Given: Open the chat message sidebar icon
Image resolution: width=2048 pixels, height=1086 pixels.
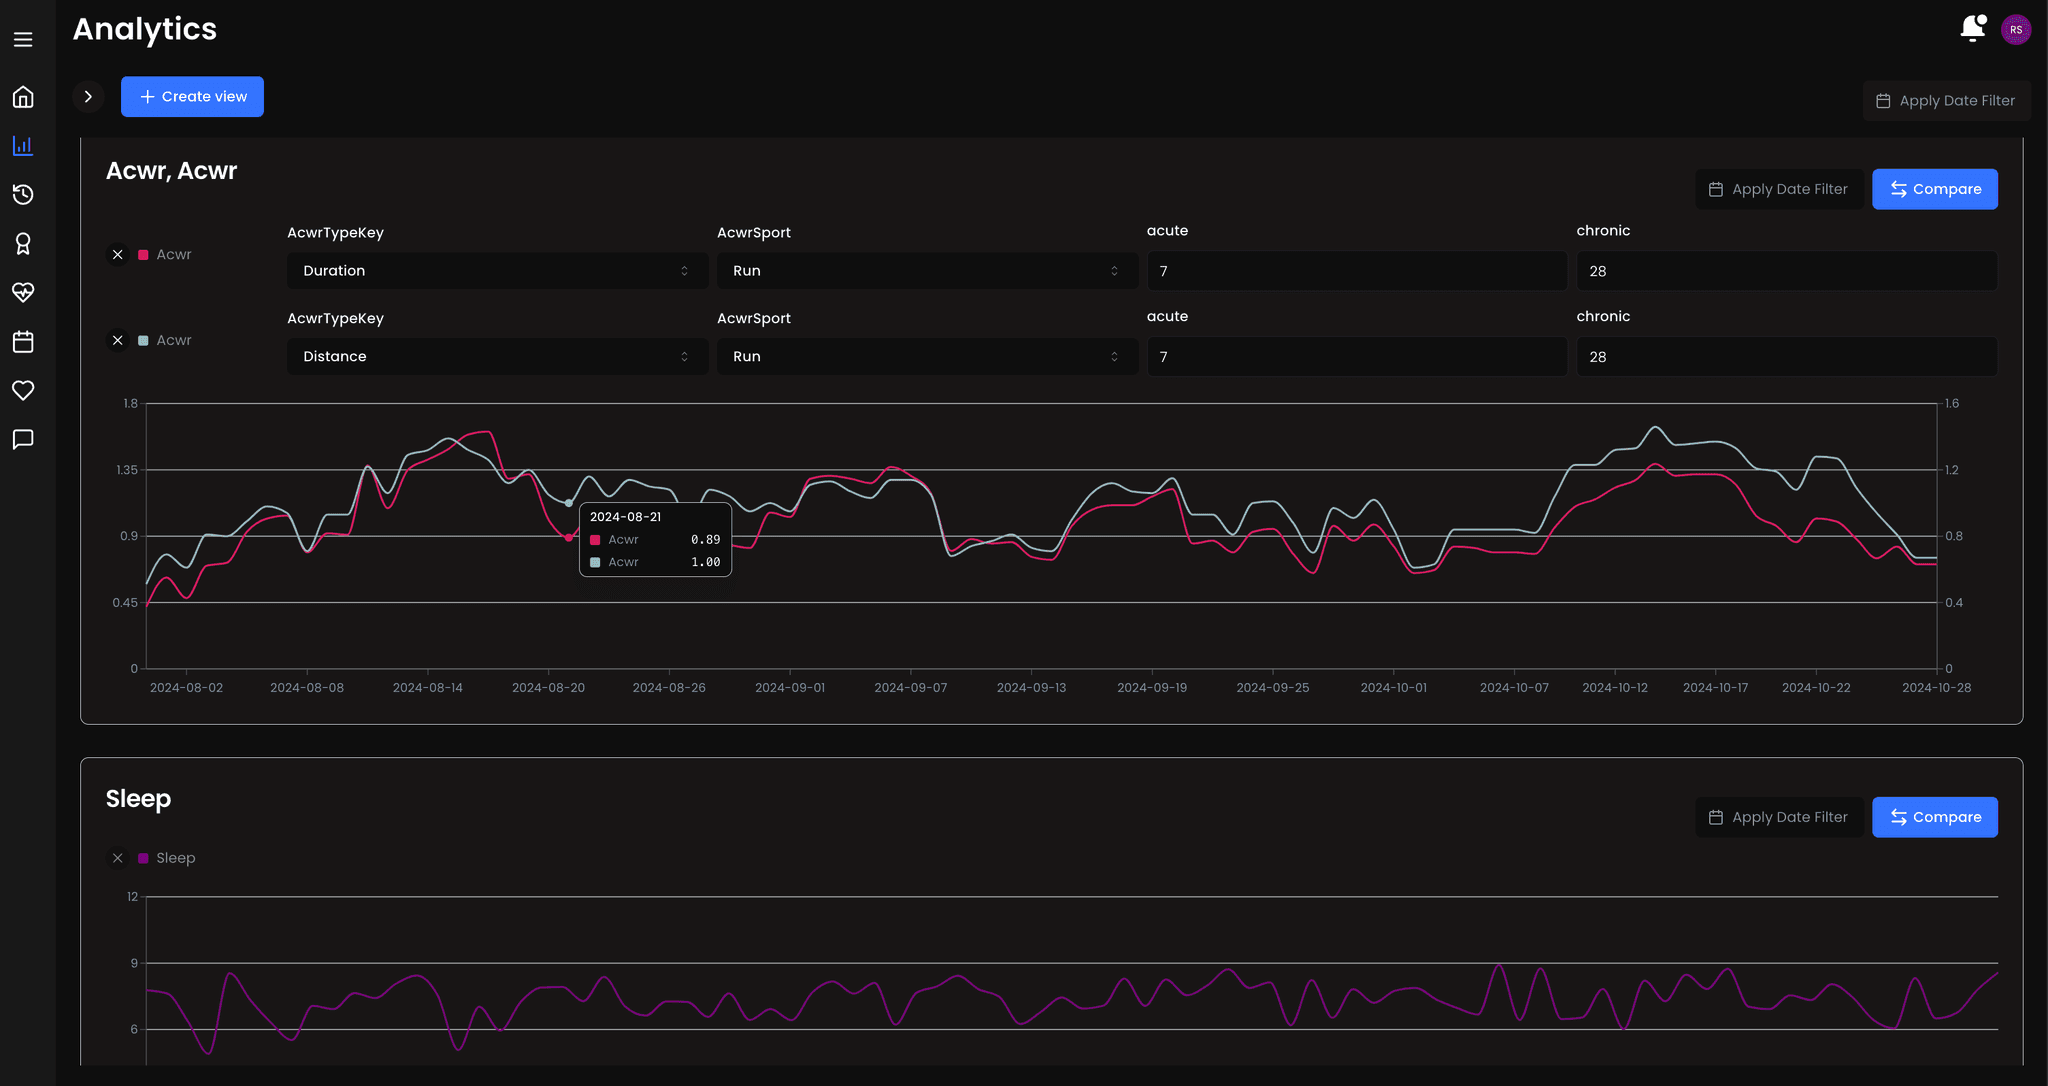Looking at the screenshot, I should 23,439.
